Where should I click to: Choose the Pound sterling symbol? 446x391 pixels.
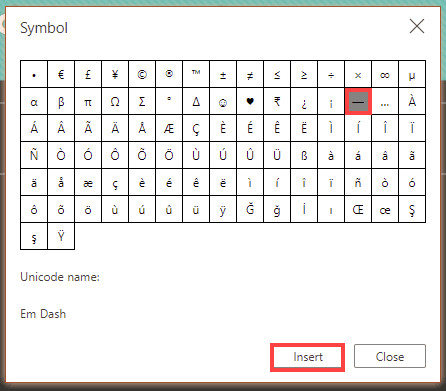(88, 74)
